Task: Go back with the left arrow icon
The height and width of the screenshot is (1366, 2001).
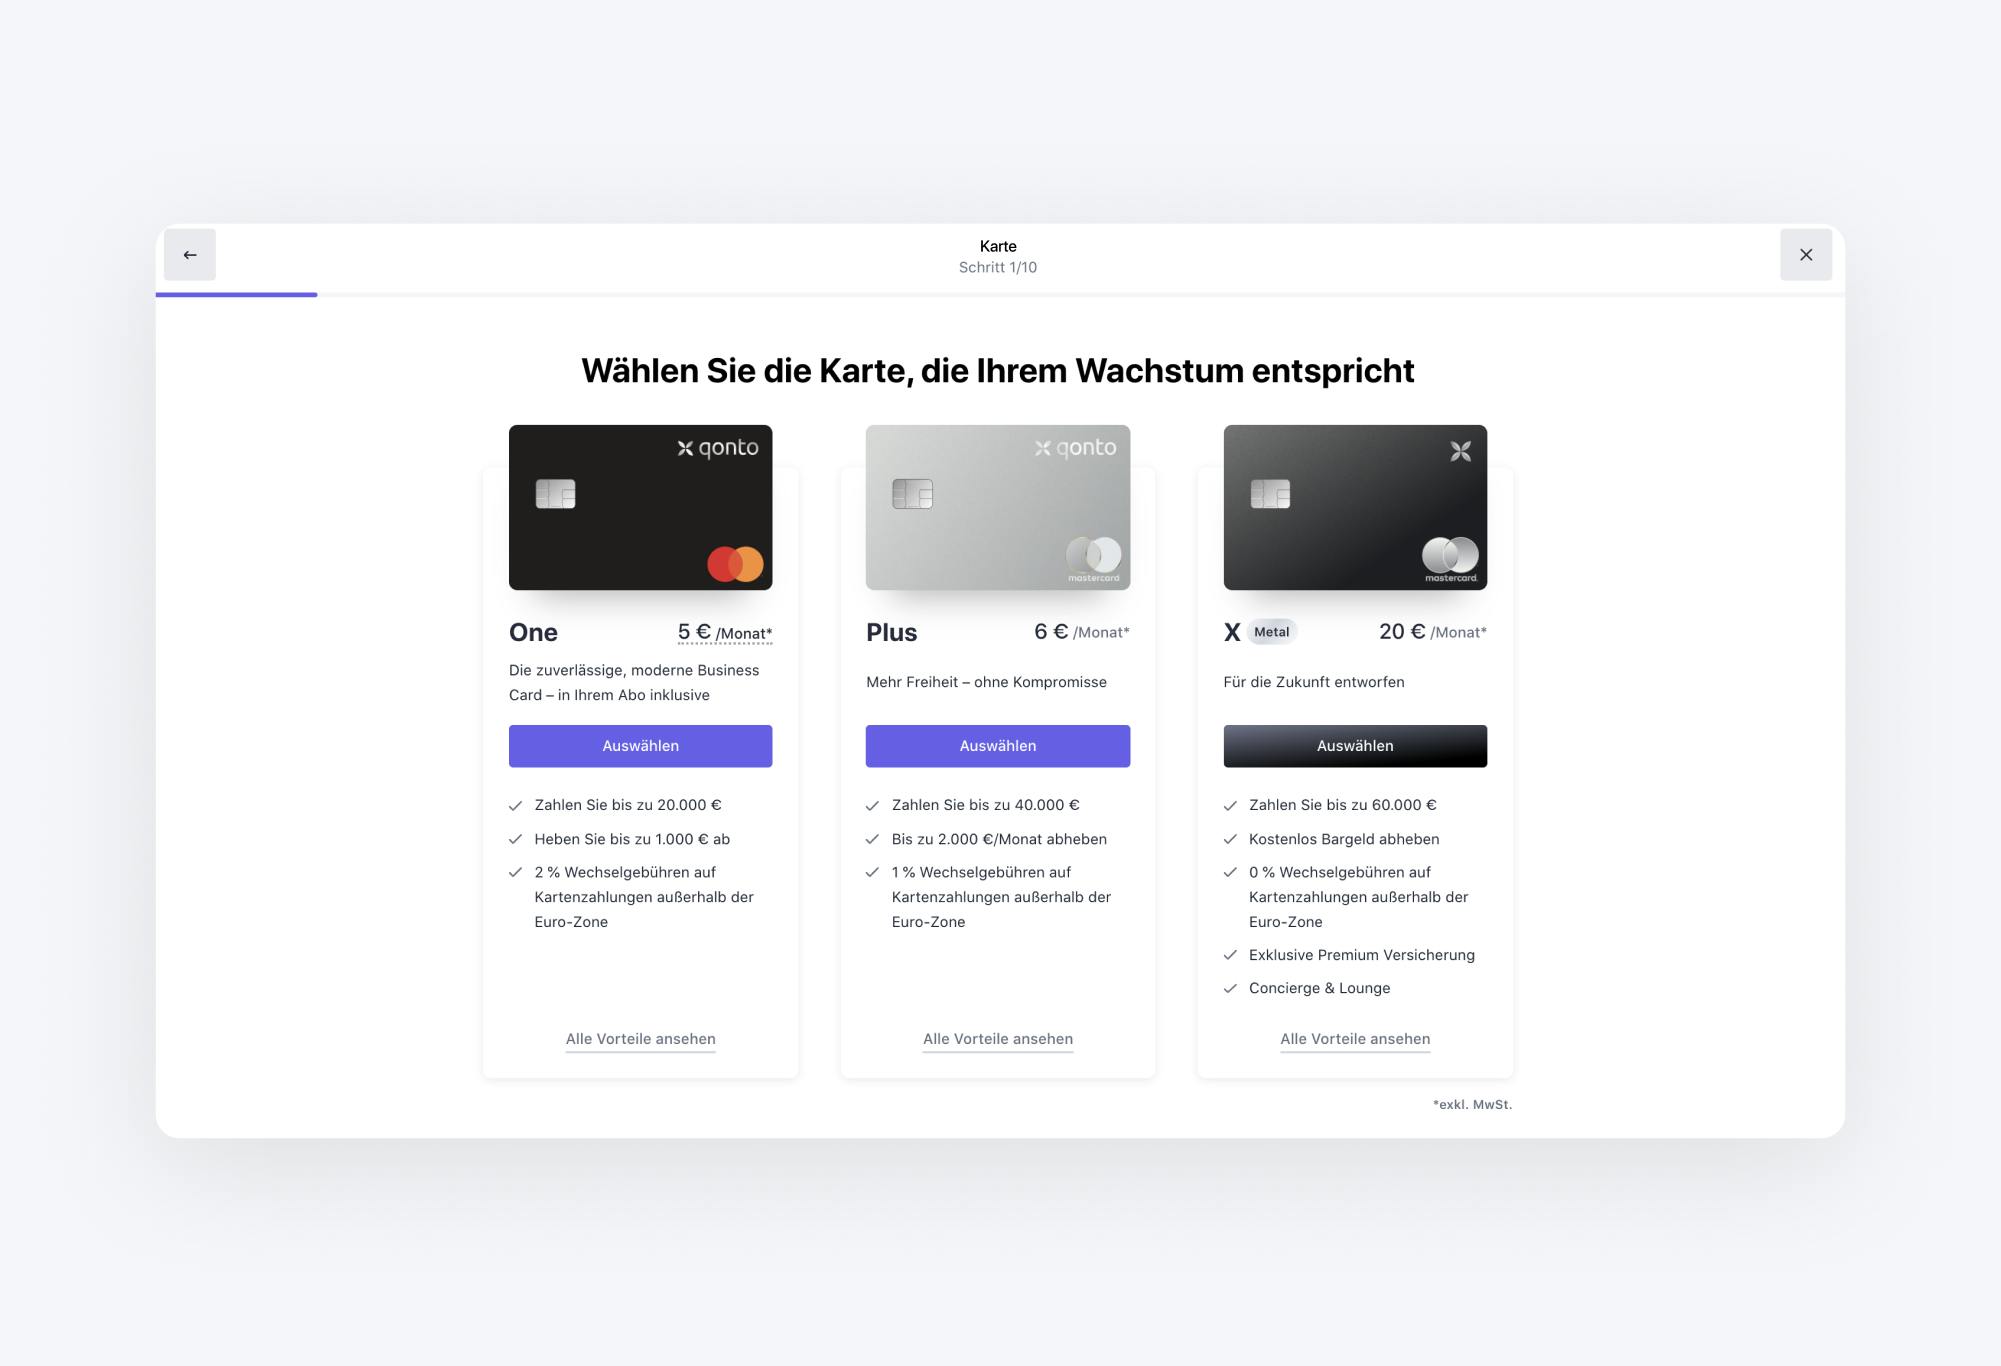Action: point(190,255)
